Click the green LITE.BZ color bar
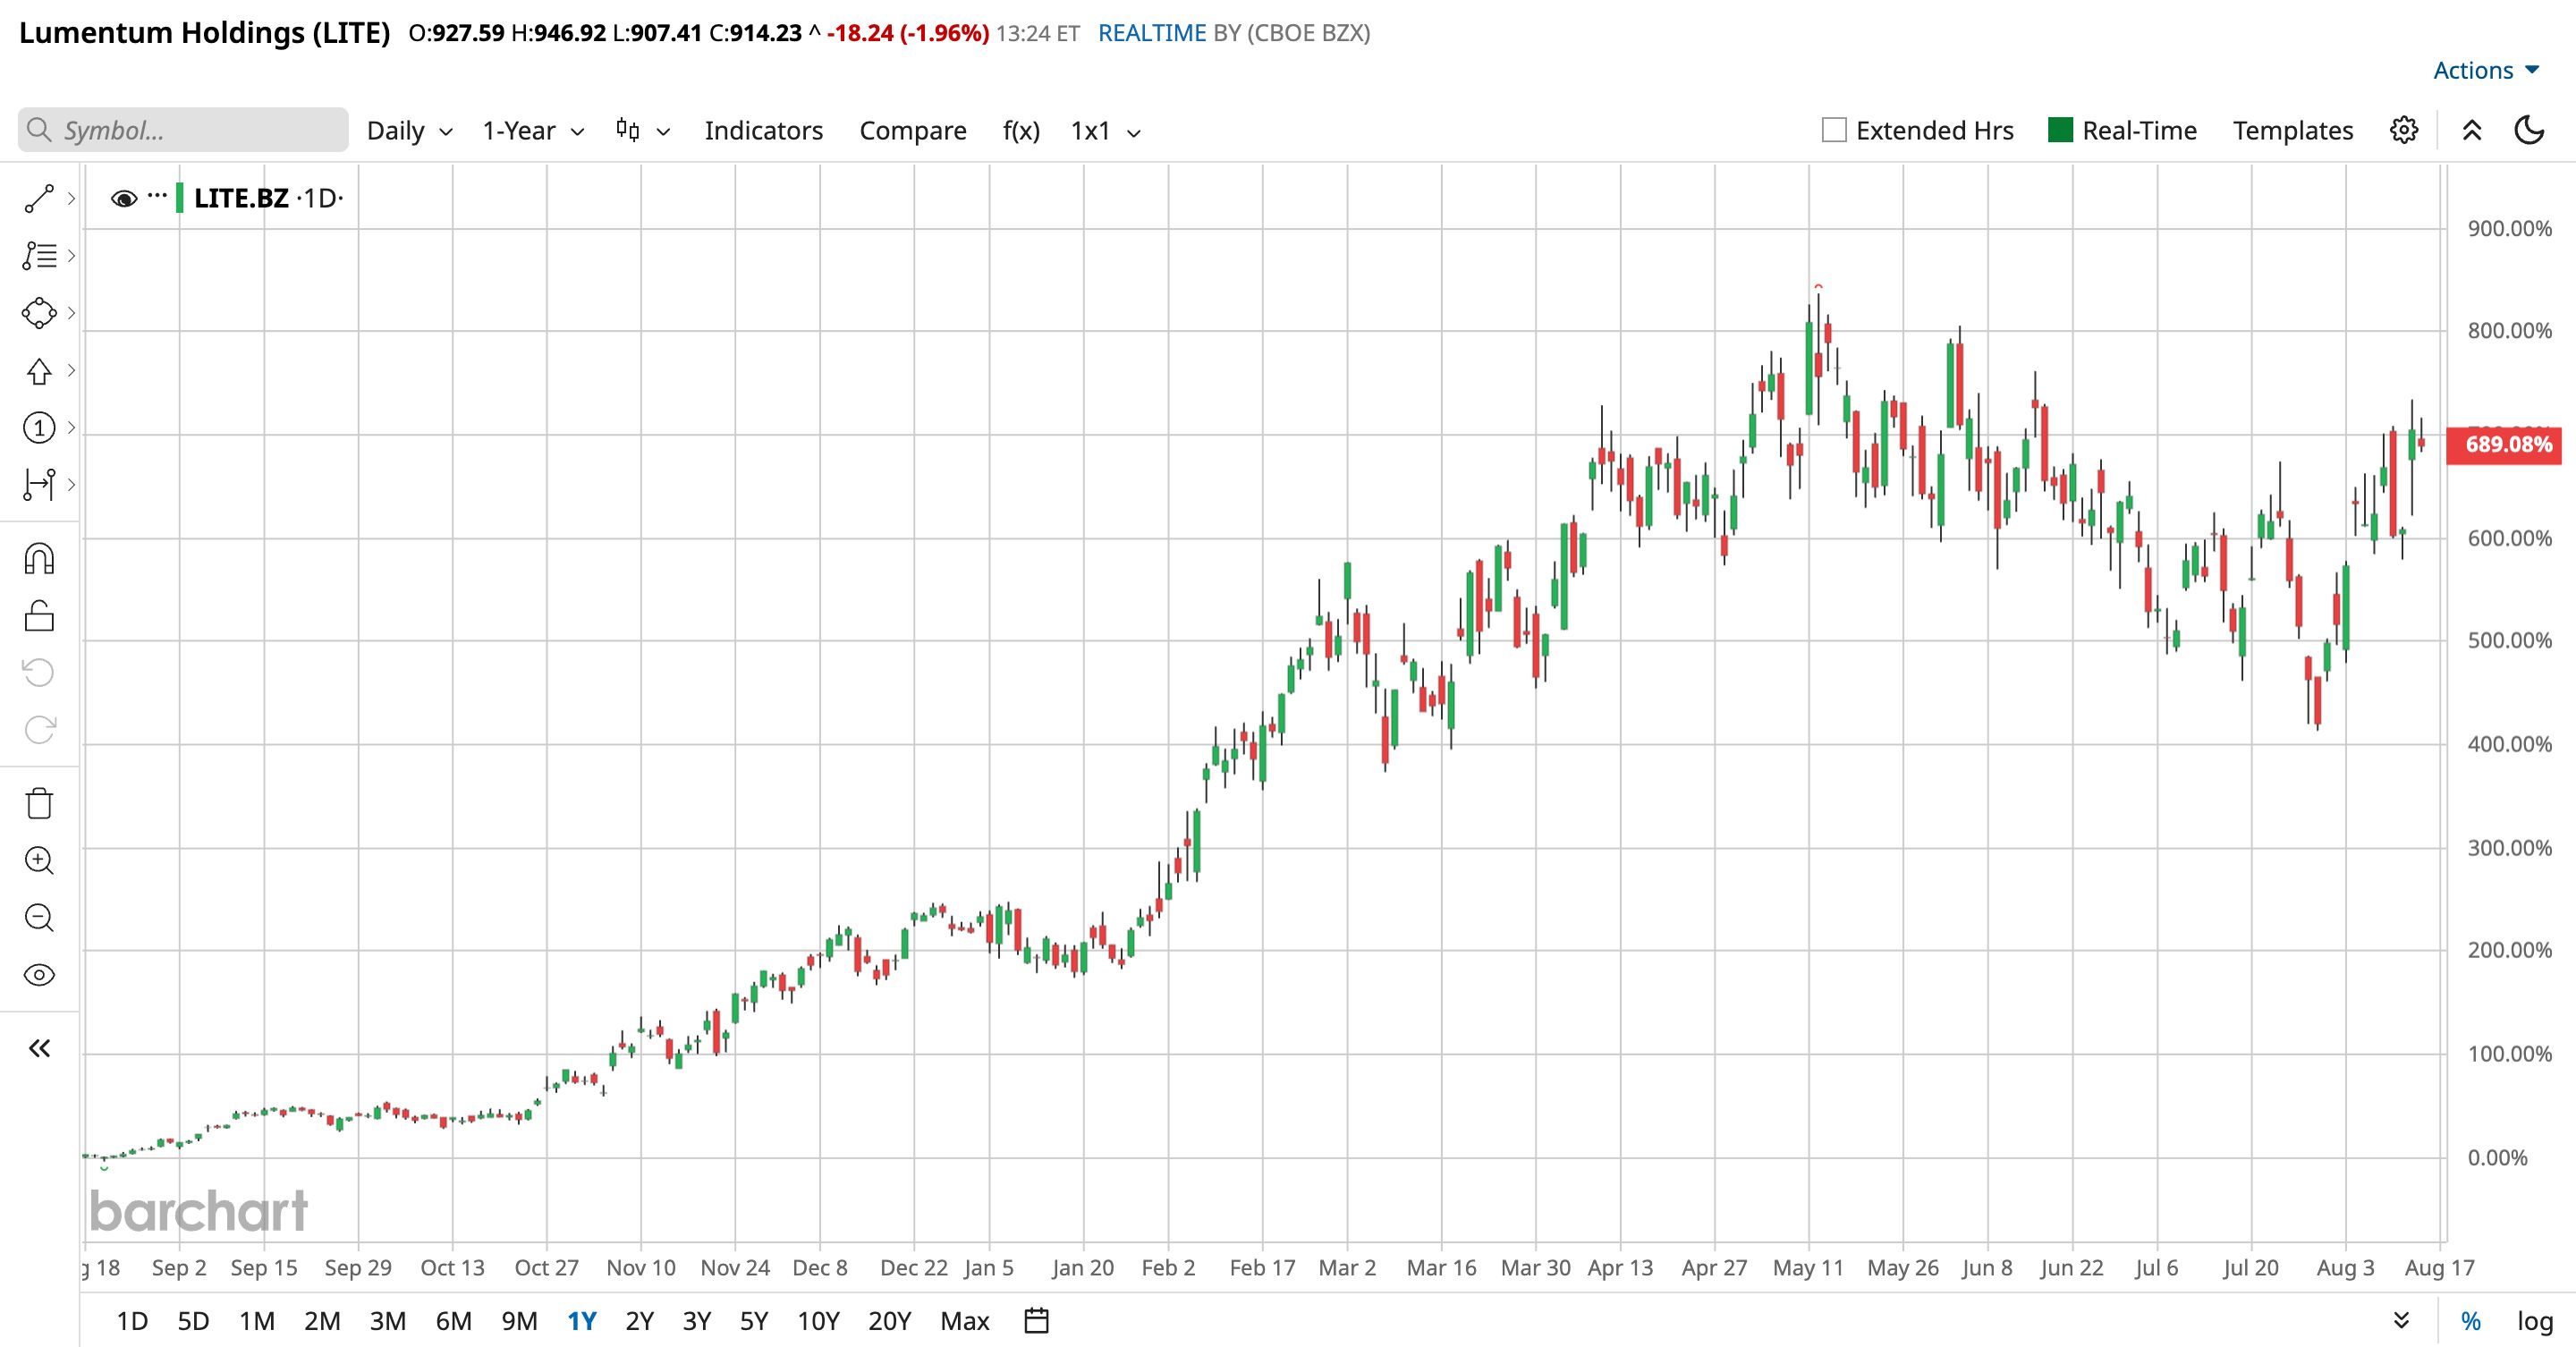Screen dimensions: 2576x1347 pyautogui.click(x=180, y=198)
